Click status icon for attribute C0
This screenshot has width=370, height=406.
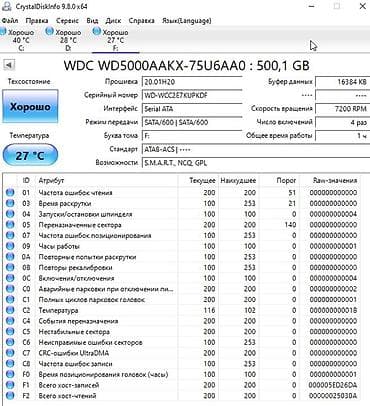tap(10, 289)
